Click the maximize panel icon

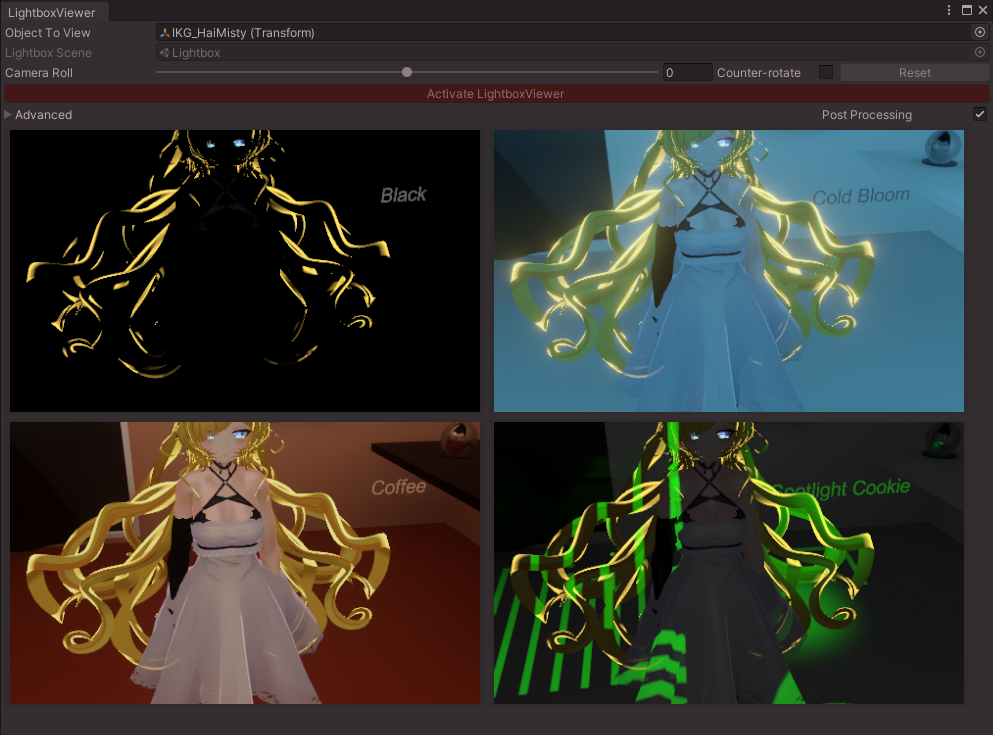pos(964,9)
